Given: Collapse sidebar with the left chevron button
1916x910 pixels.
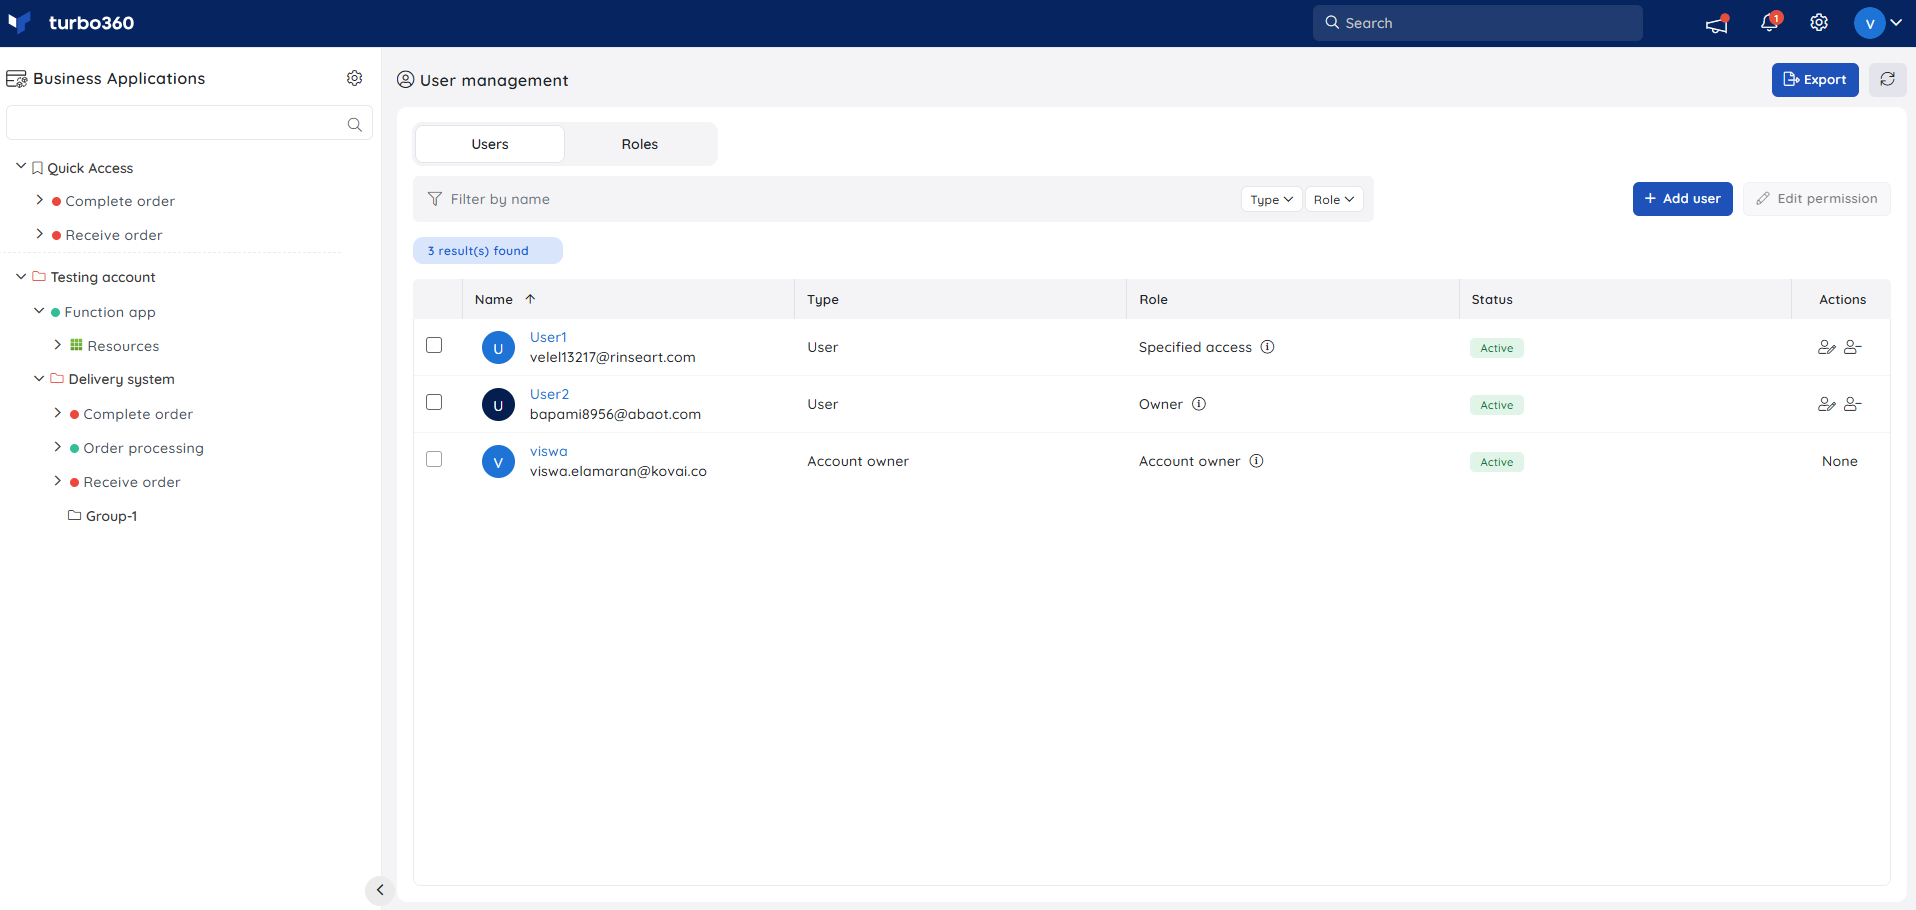Looking at the screenshot, I should click(380, 890).
